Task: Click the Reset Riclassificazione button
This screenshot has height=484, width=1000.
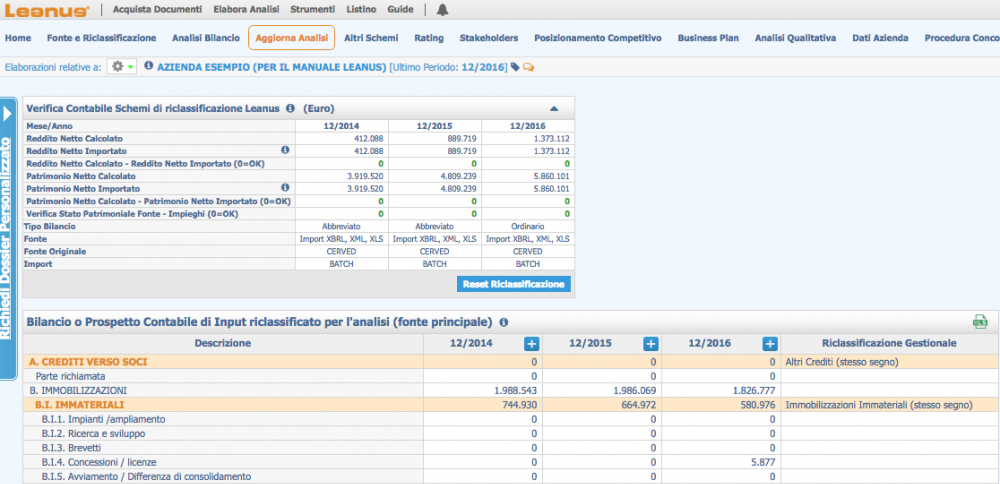Action: [x=514, y=284]
